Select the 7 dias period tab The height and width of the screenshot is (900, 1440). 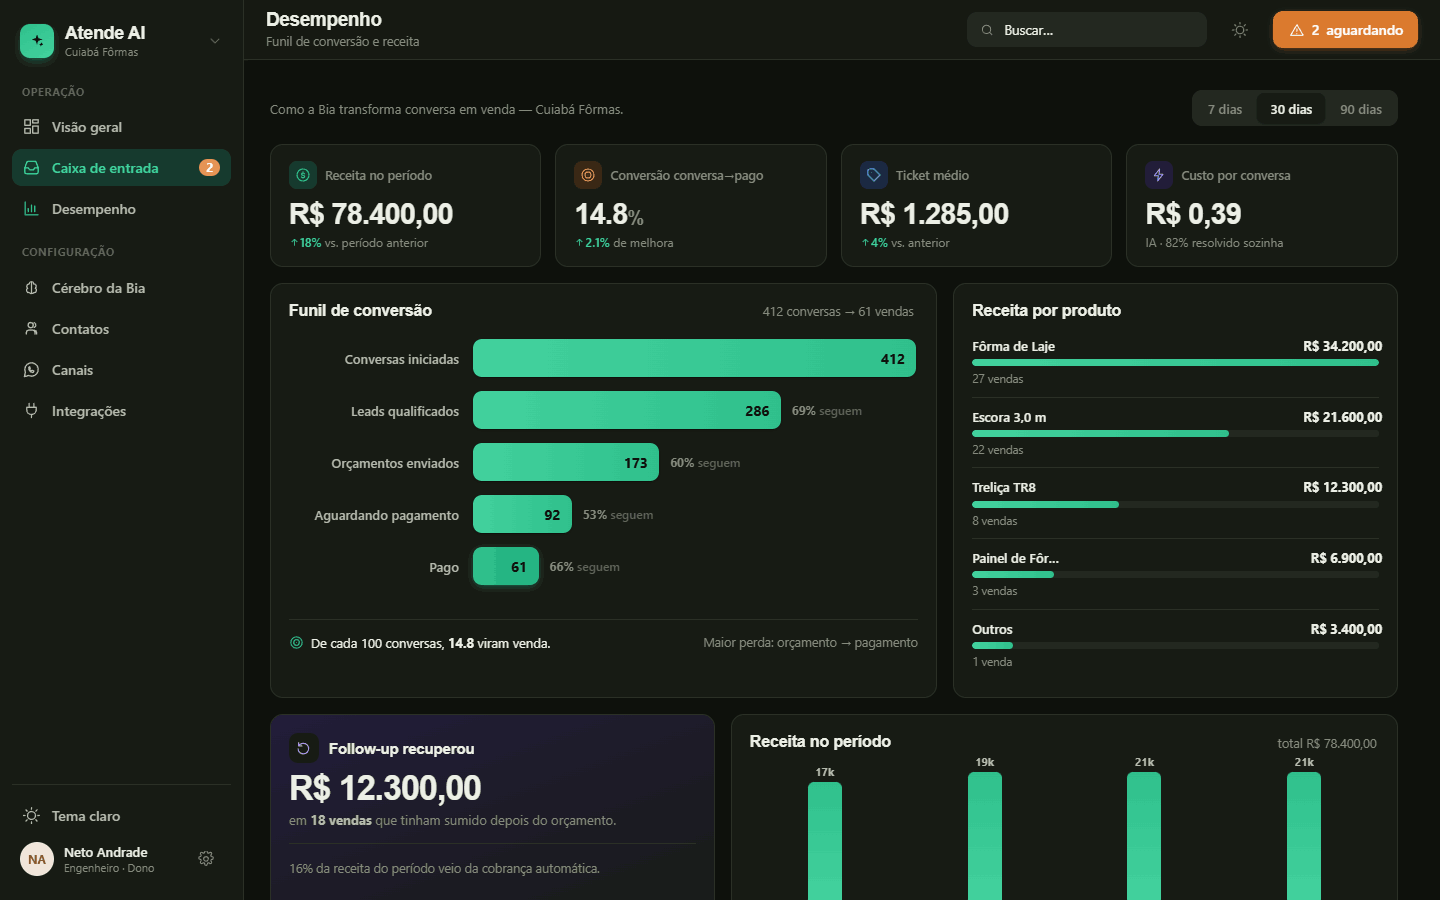(x=1225, y=109)
